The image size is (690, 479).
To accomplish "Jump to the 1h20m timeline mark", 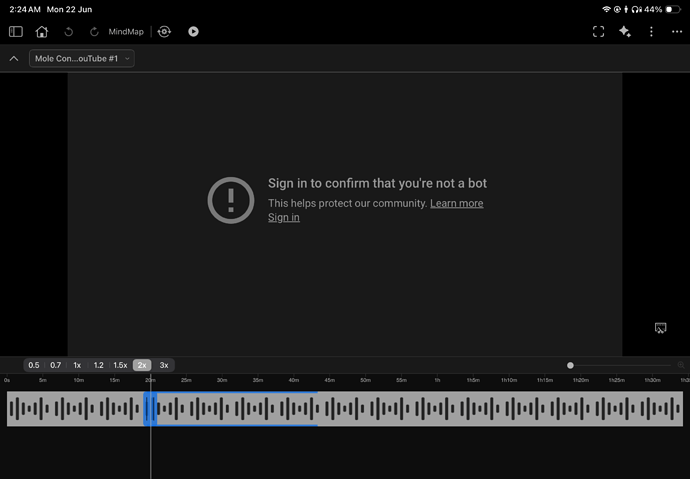I will 581,380.
